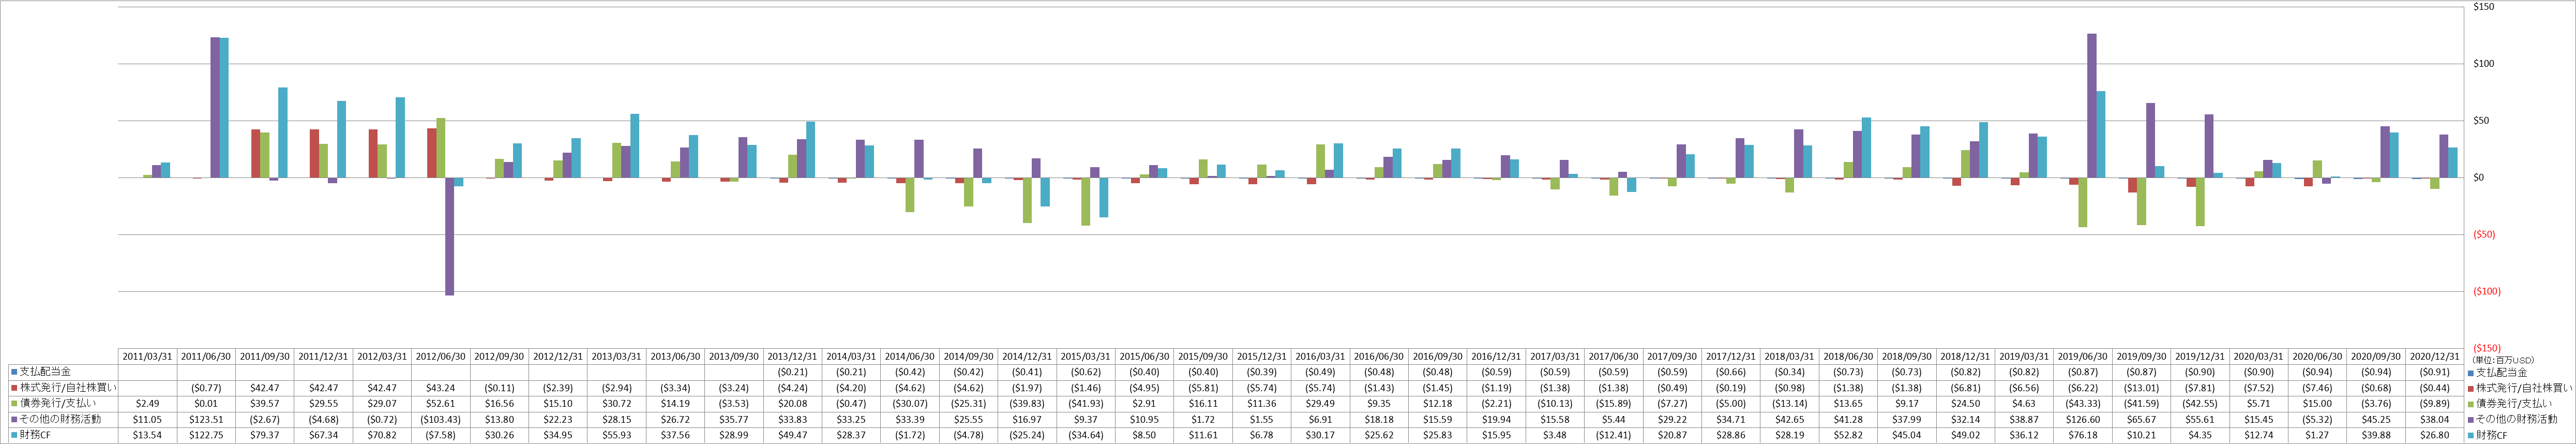
Task: Click the $29.49 cell
Action: (x=1320, y=404)
